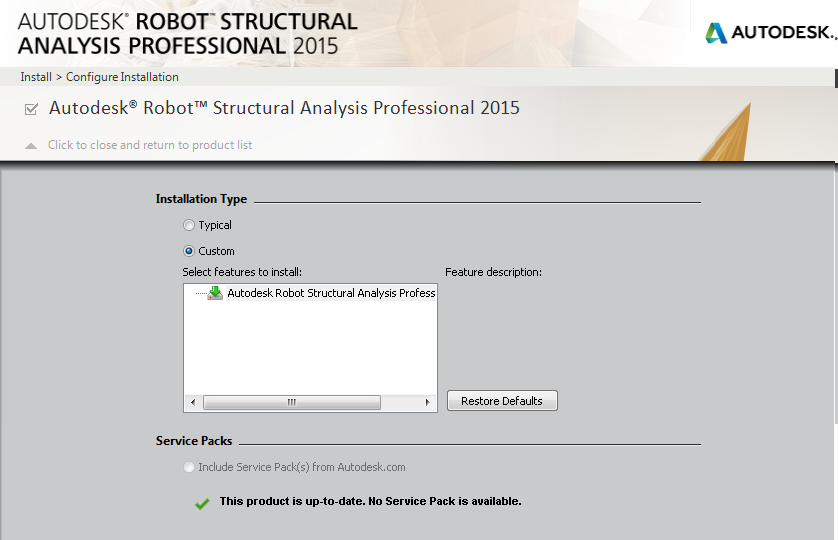Click the Install breadcrumb item
The image size is (838, 540).
tap(36, 77)
